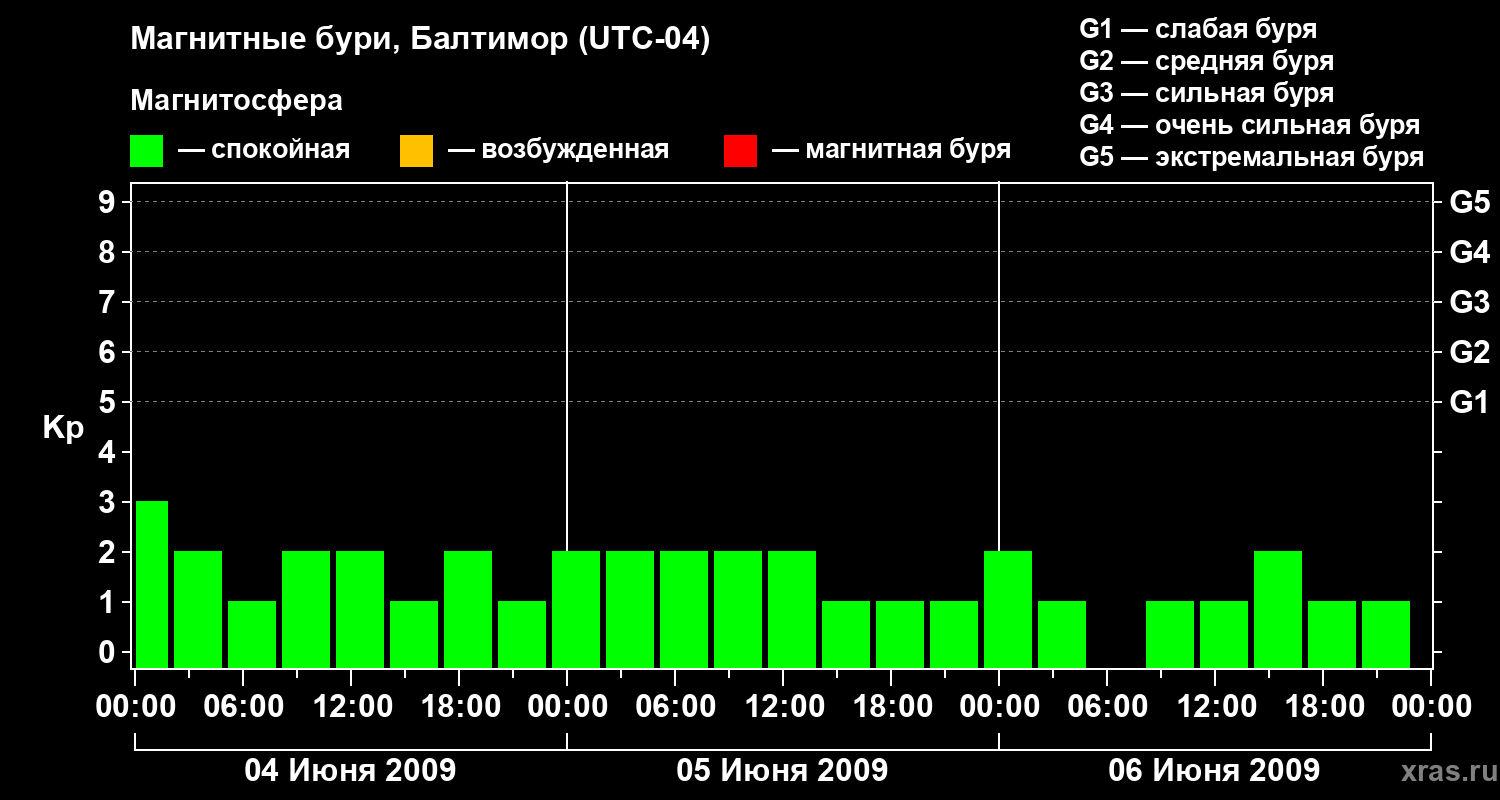Click the red 'магнитная буря' legend swatch
The height and width of the screenshot is (800, 1500).
tap(740, 151)
